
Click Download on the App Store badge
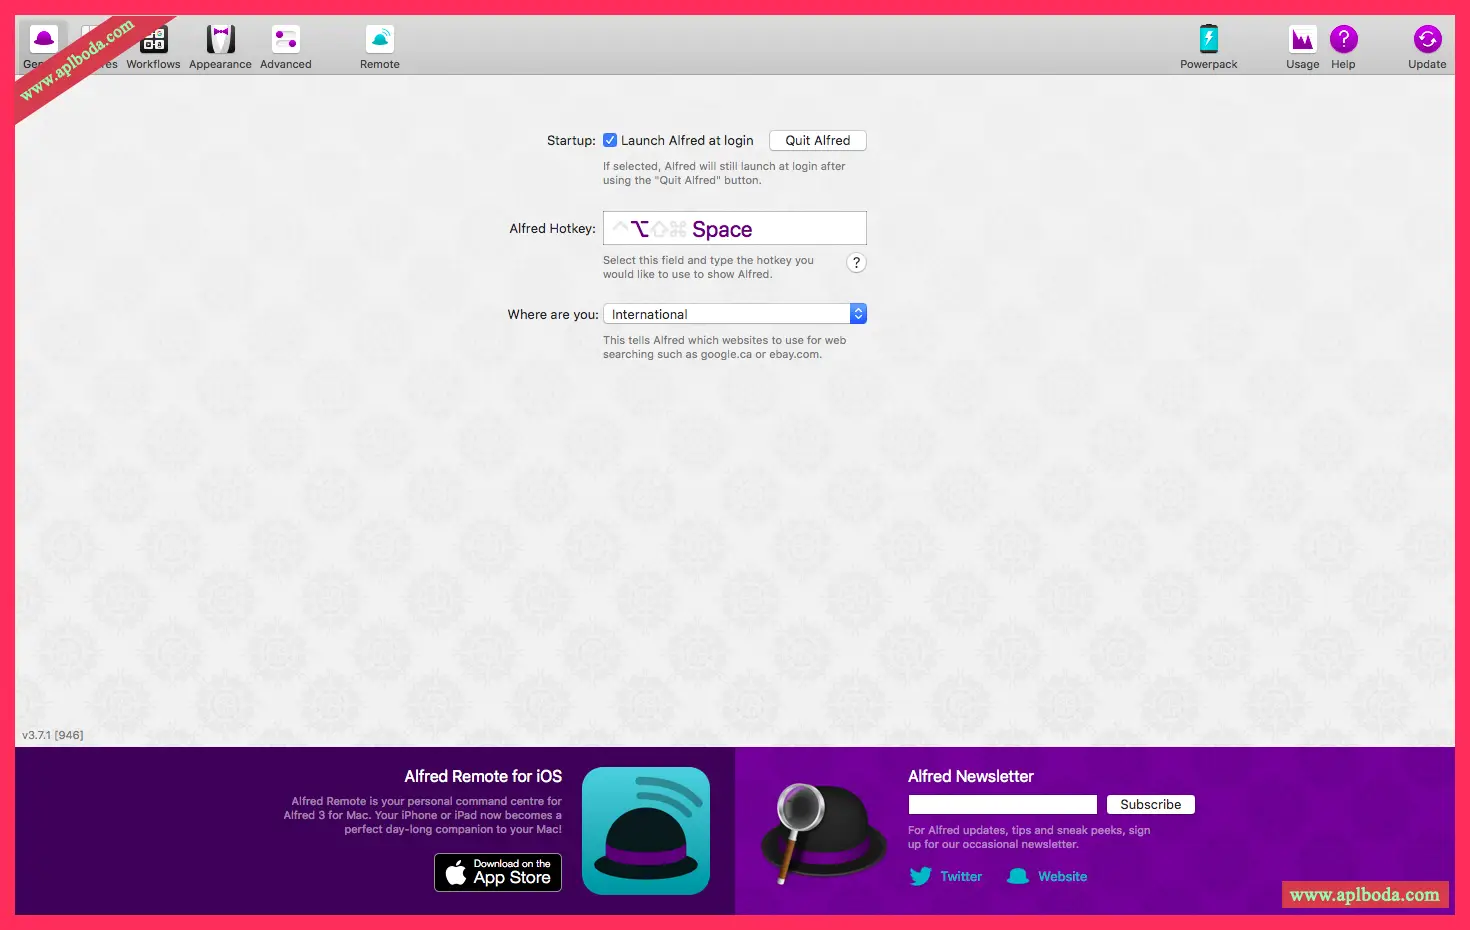[x=498, y=872]
